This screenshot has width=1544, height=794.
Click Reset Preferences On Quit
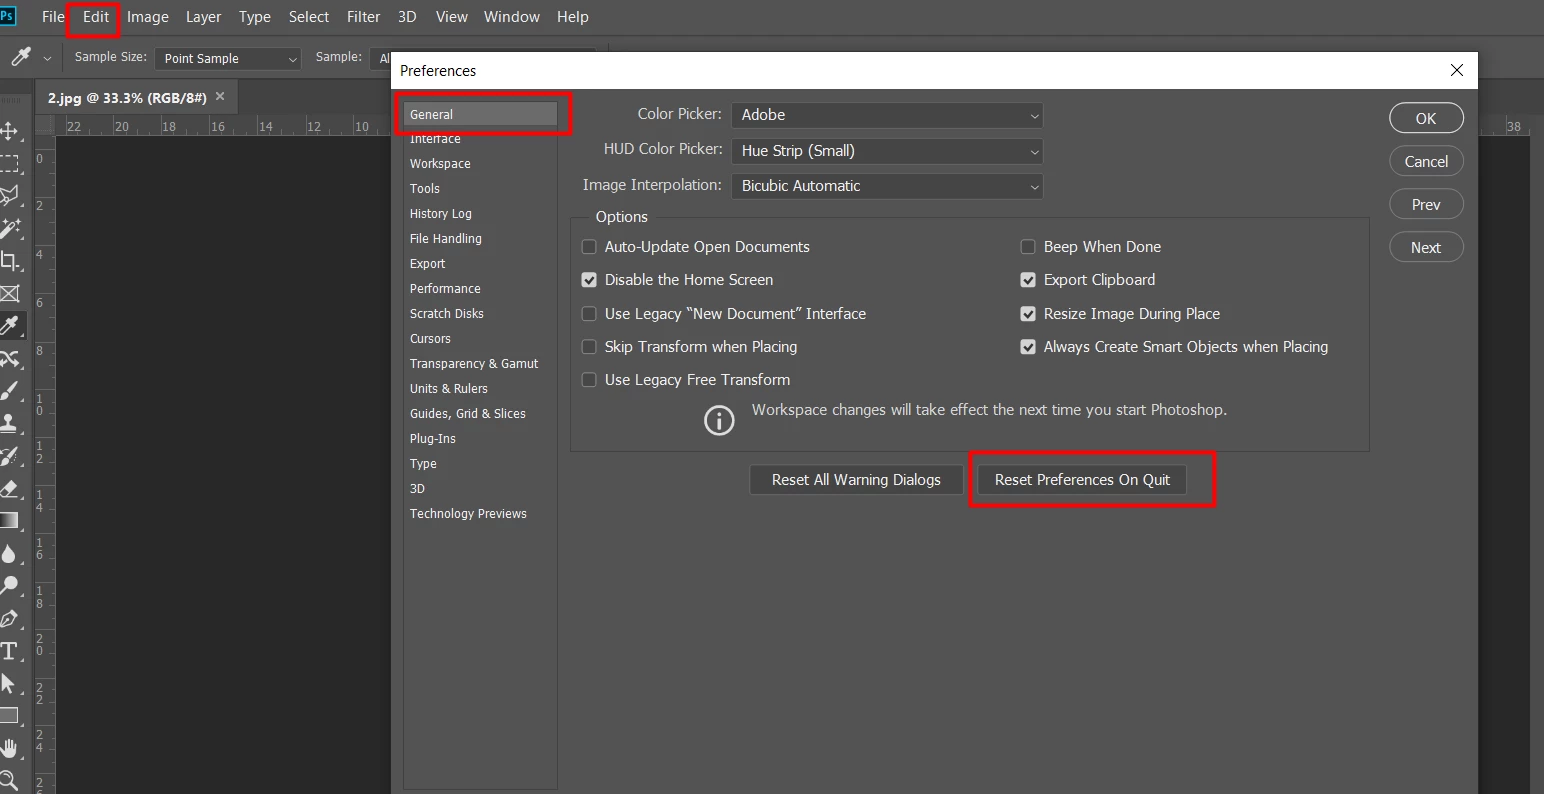[x=1082, y=480]
